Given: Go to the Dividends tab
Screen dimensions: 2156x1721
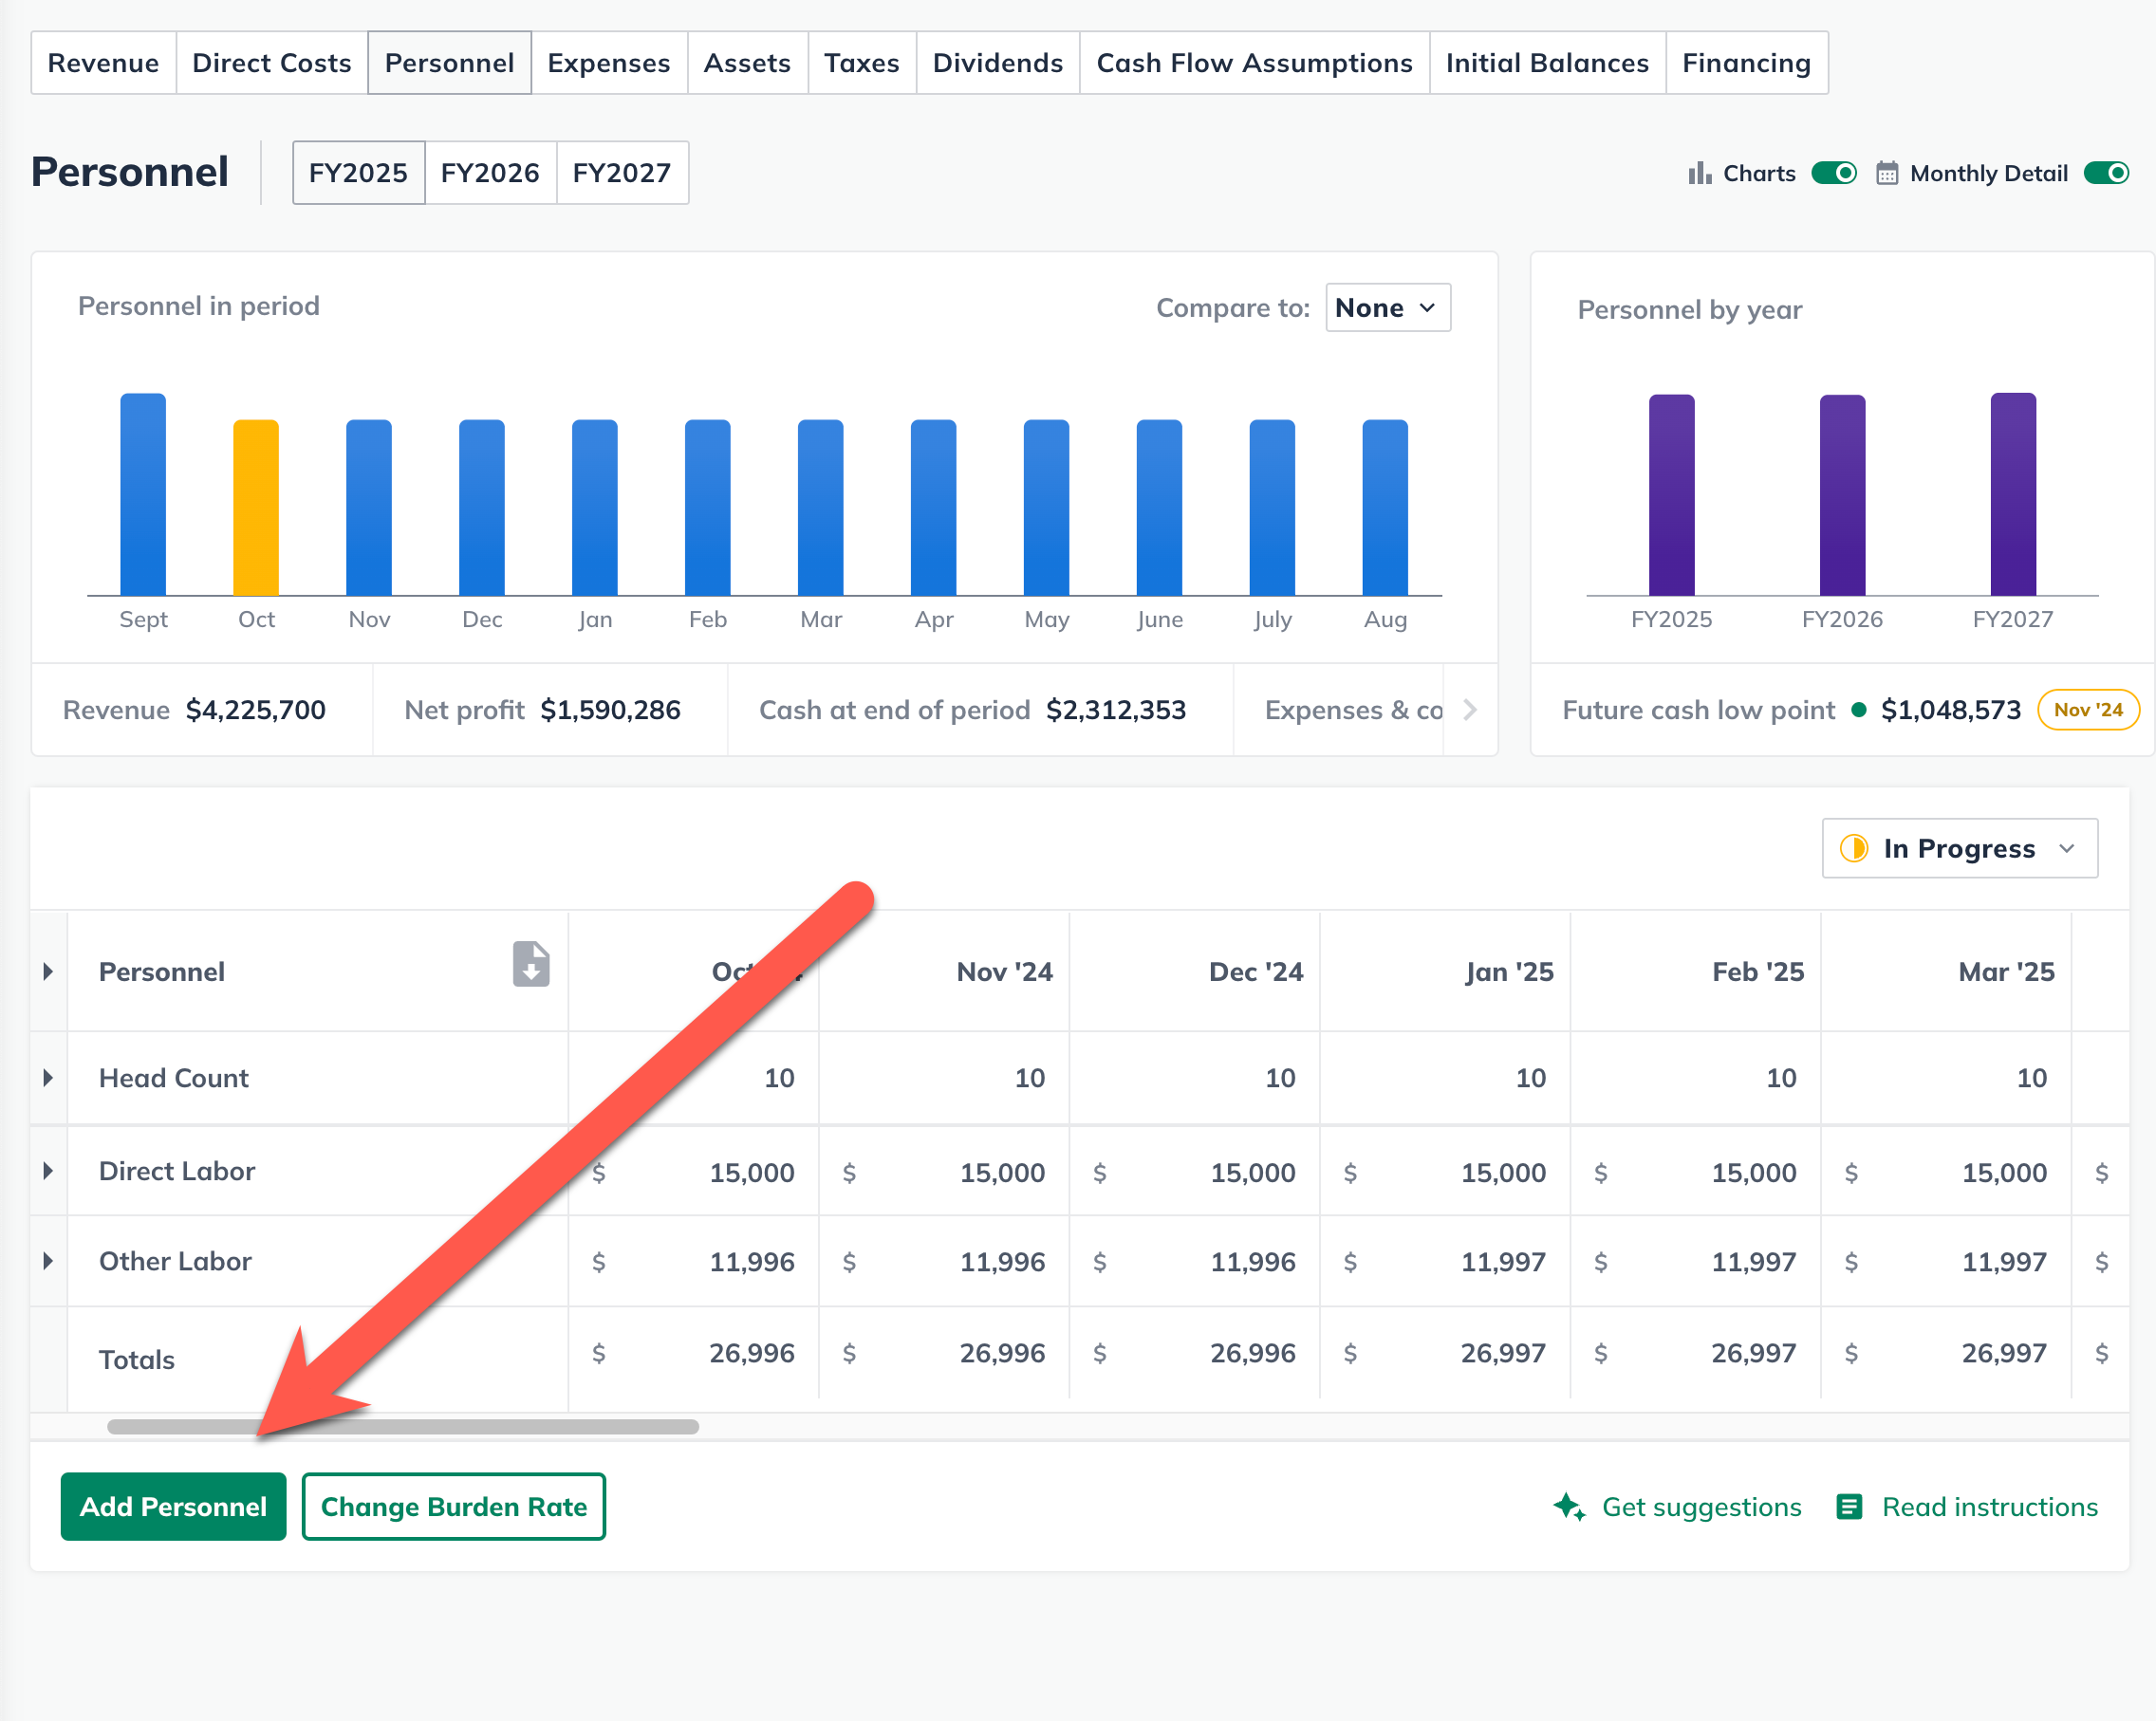Looking at the screenshot, I should click(x=997, y=63).
